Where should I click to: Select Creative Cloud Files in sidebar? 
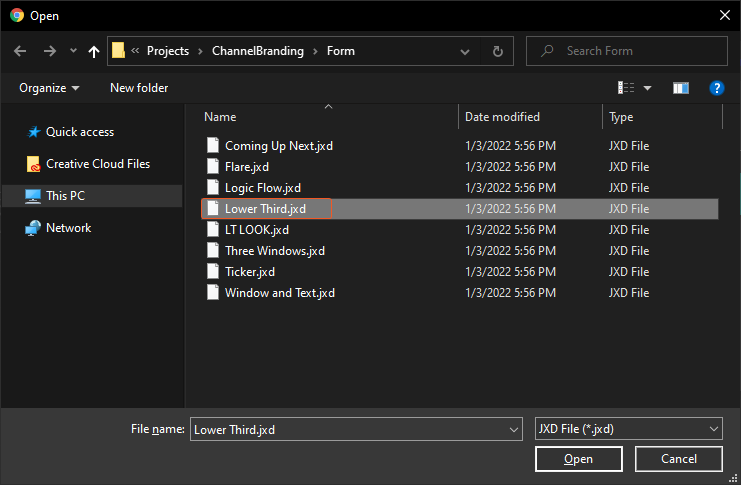(97, 164)
